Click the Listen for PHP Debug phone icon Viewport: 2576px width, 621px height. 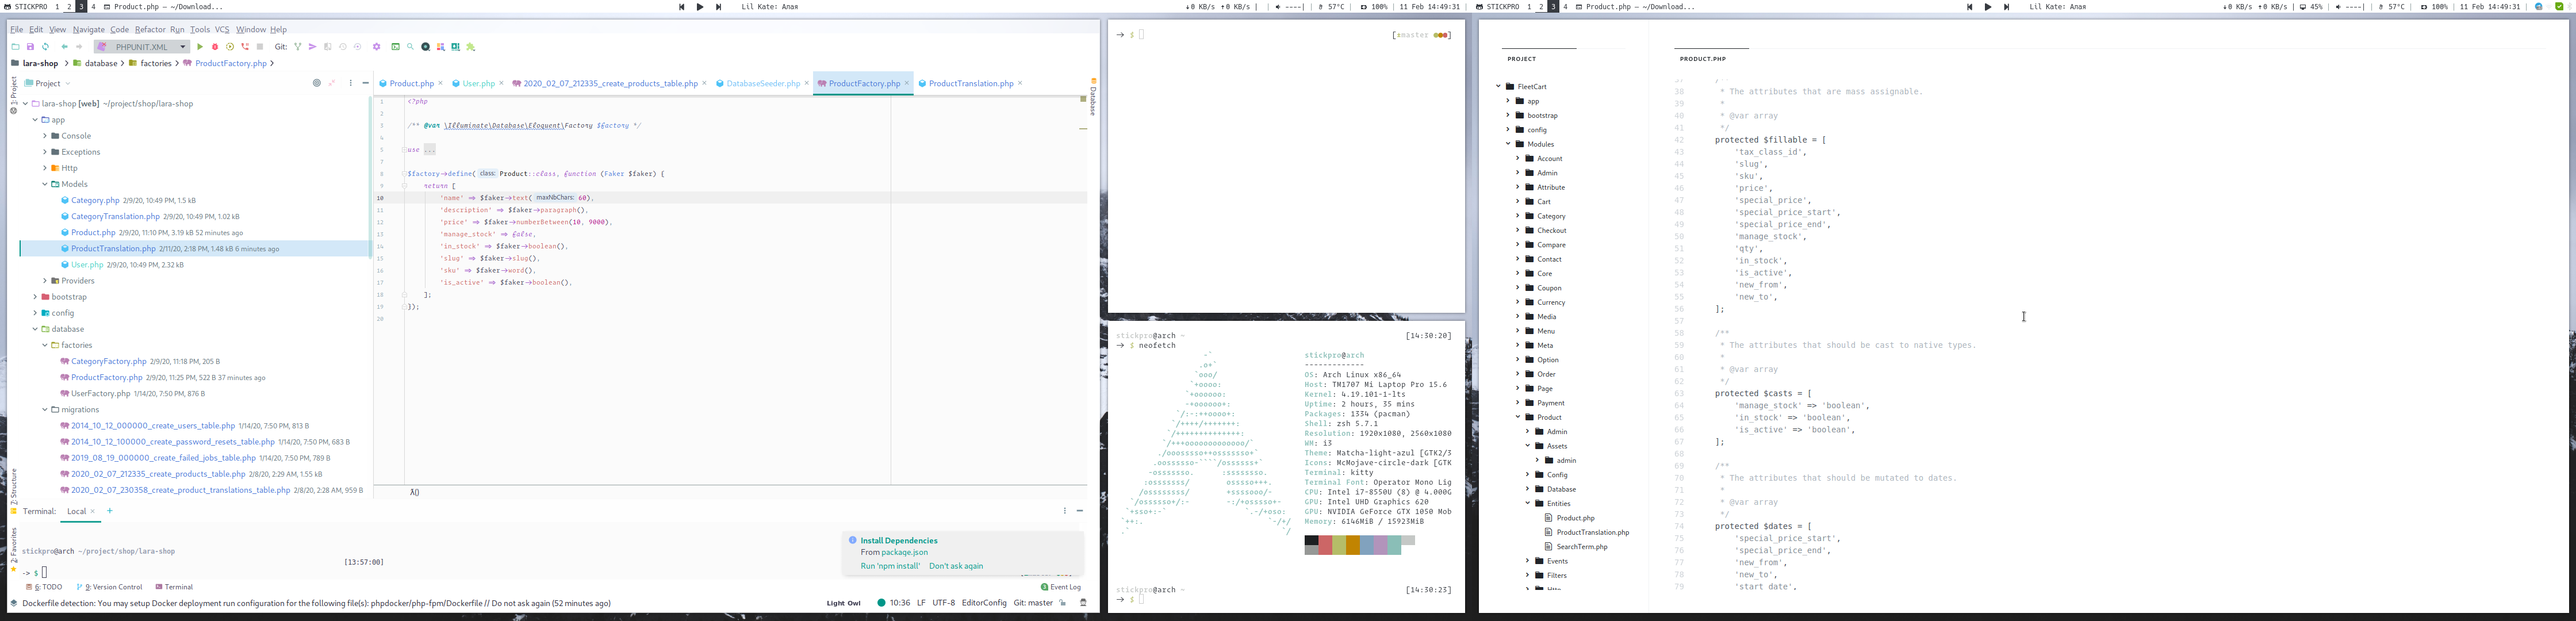(245, 47)
